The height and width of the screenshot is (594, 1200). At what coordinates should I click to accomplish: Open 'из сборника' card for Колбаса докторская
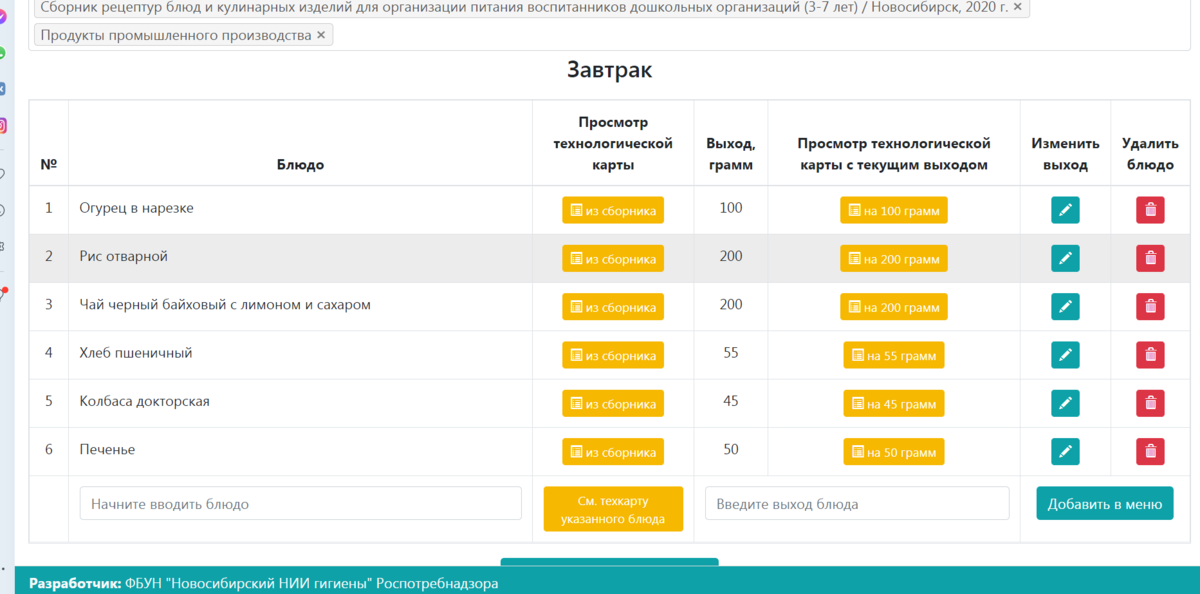click(613, 403)
